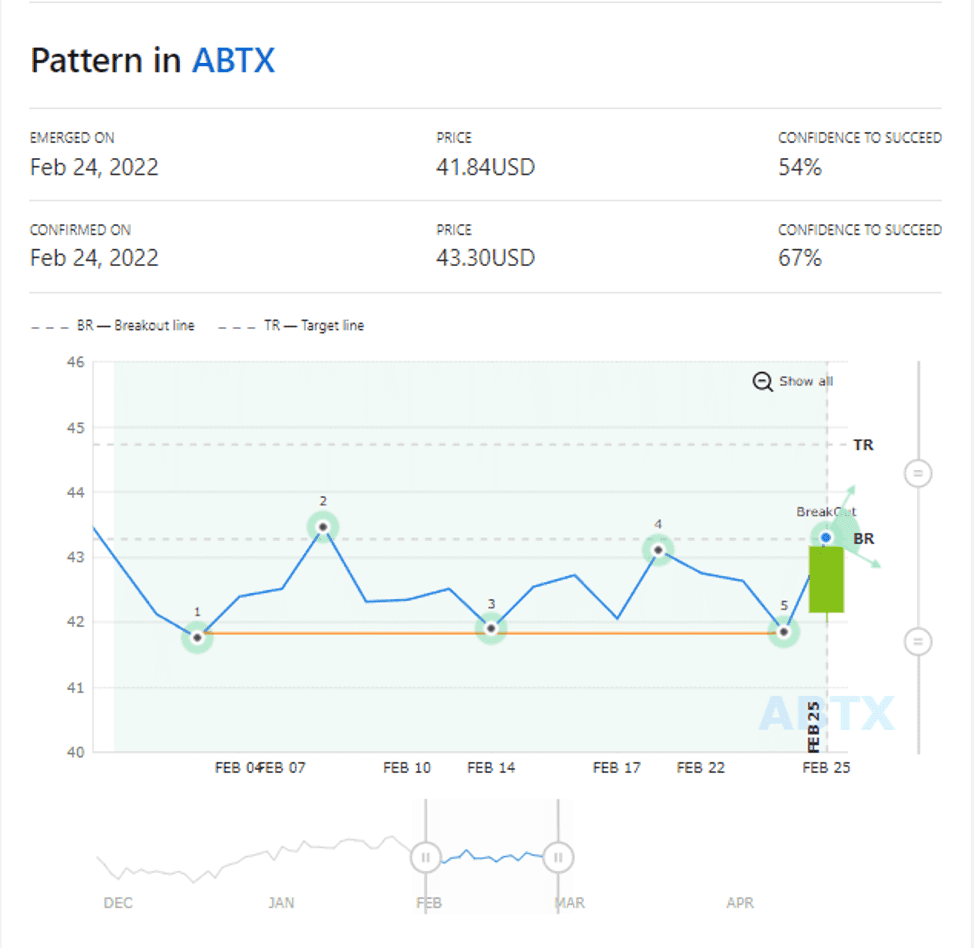Click the ABTX ticker link in the title
The image size is (974, 949).
pyautogui.click(x=233, y=61)
